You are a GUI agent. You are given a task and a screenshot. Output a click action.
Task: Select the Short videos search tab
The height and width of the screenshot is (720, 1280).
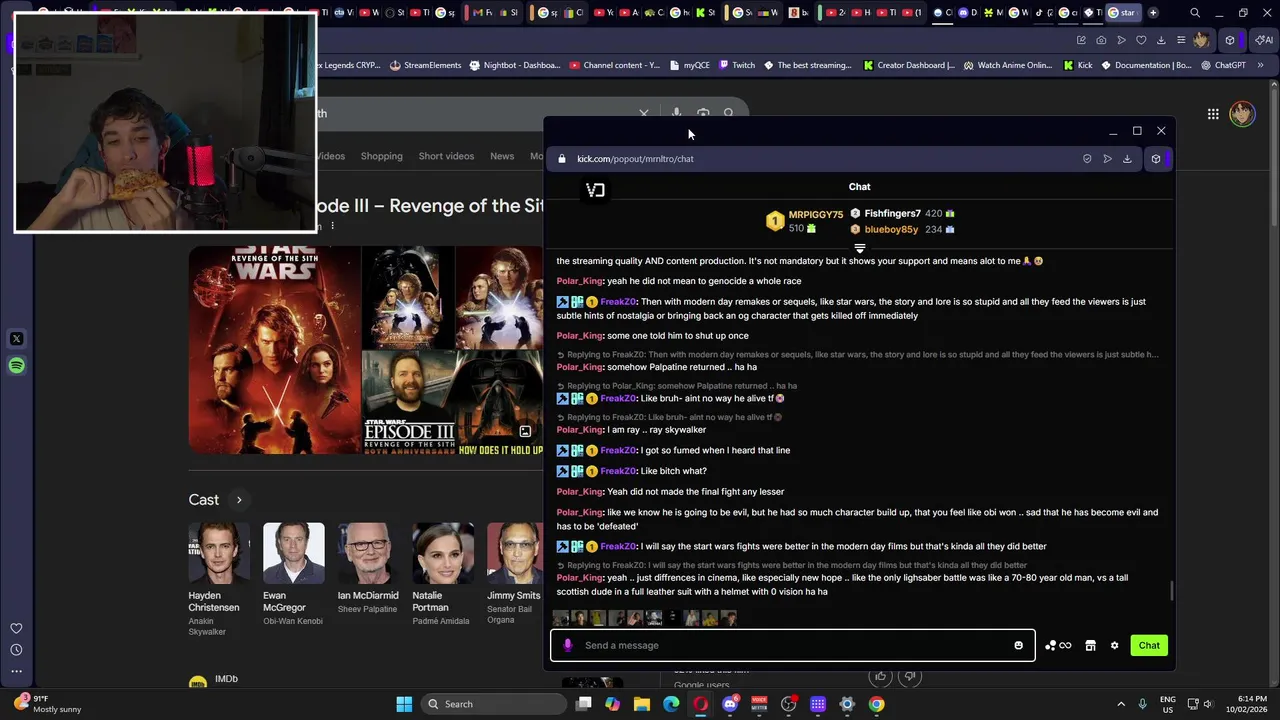tap(446, 156)
